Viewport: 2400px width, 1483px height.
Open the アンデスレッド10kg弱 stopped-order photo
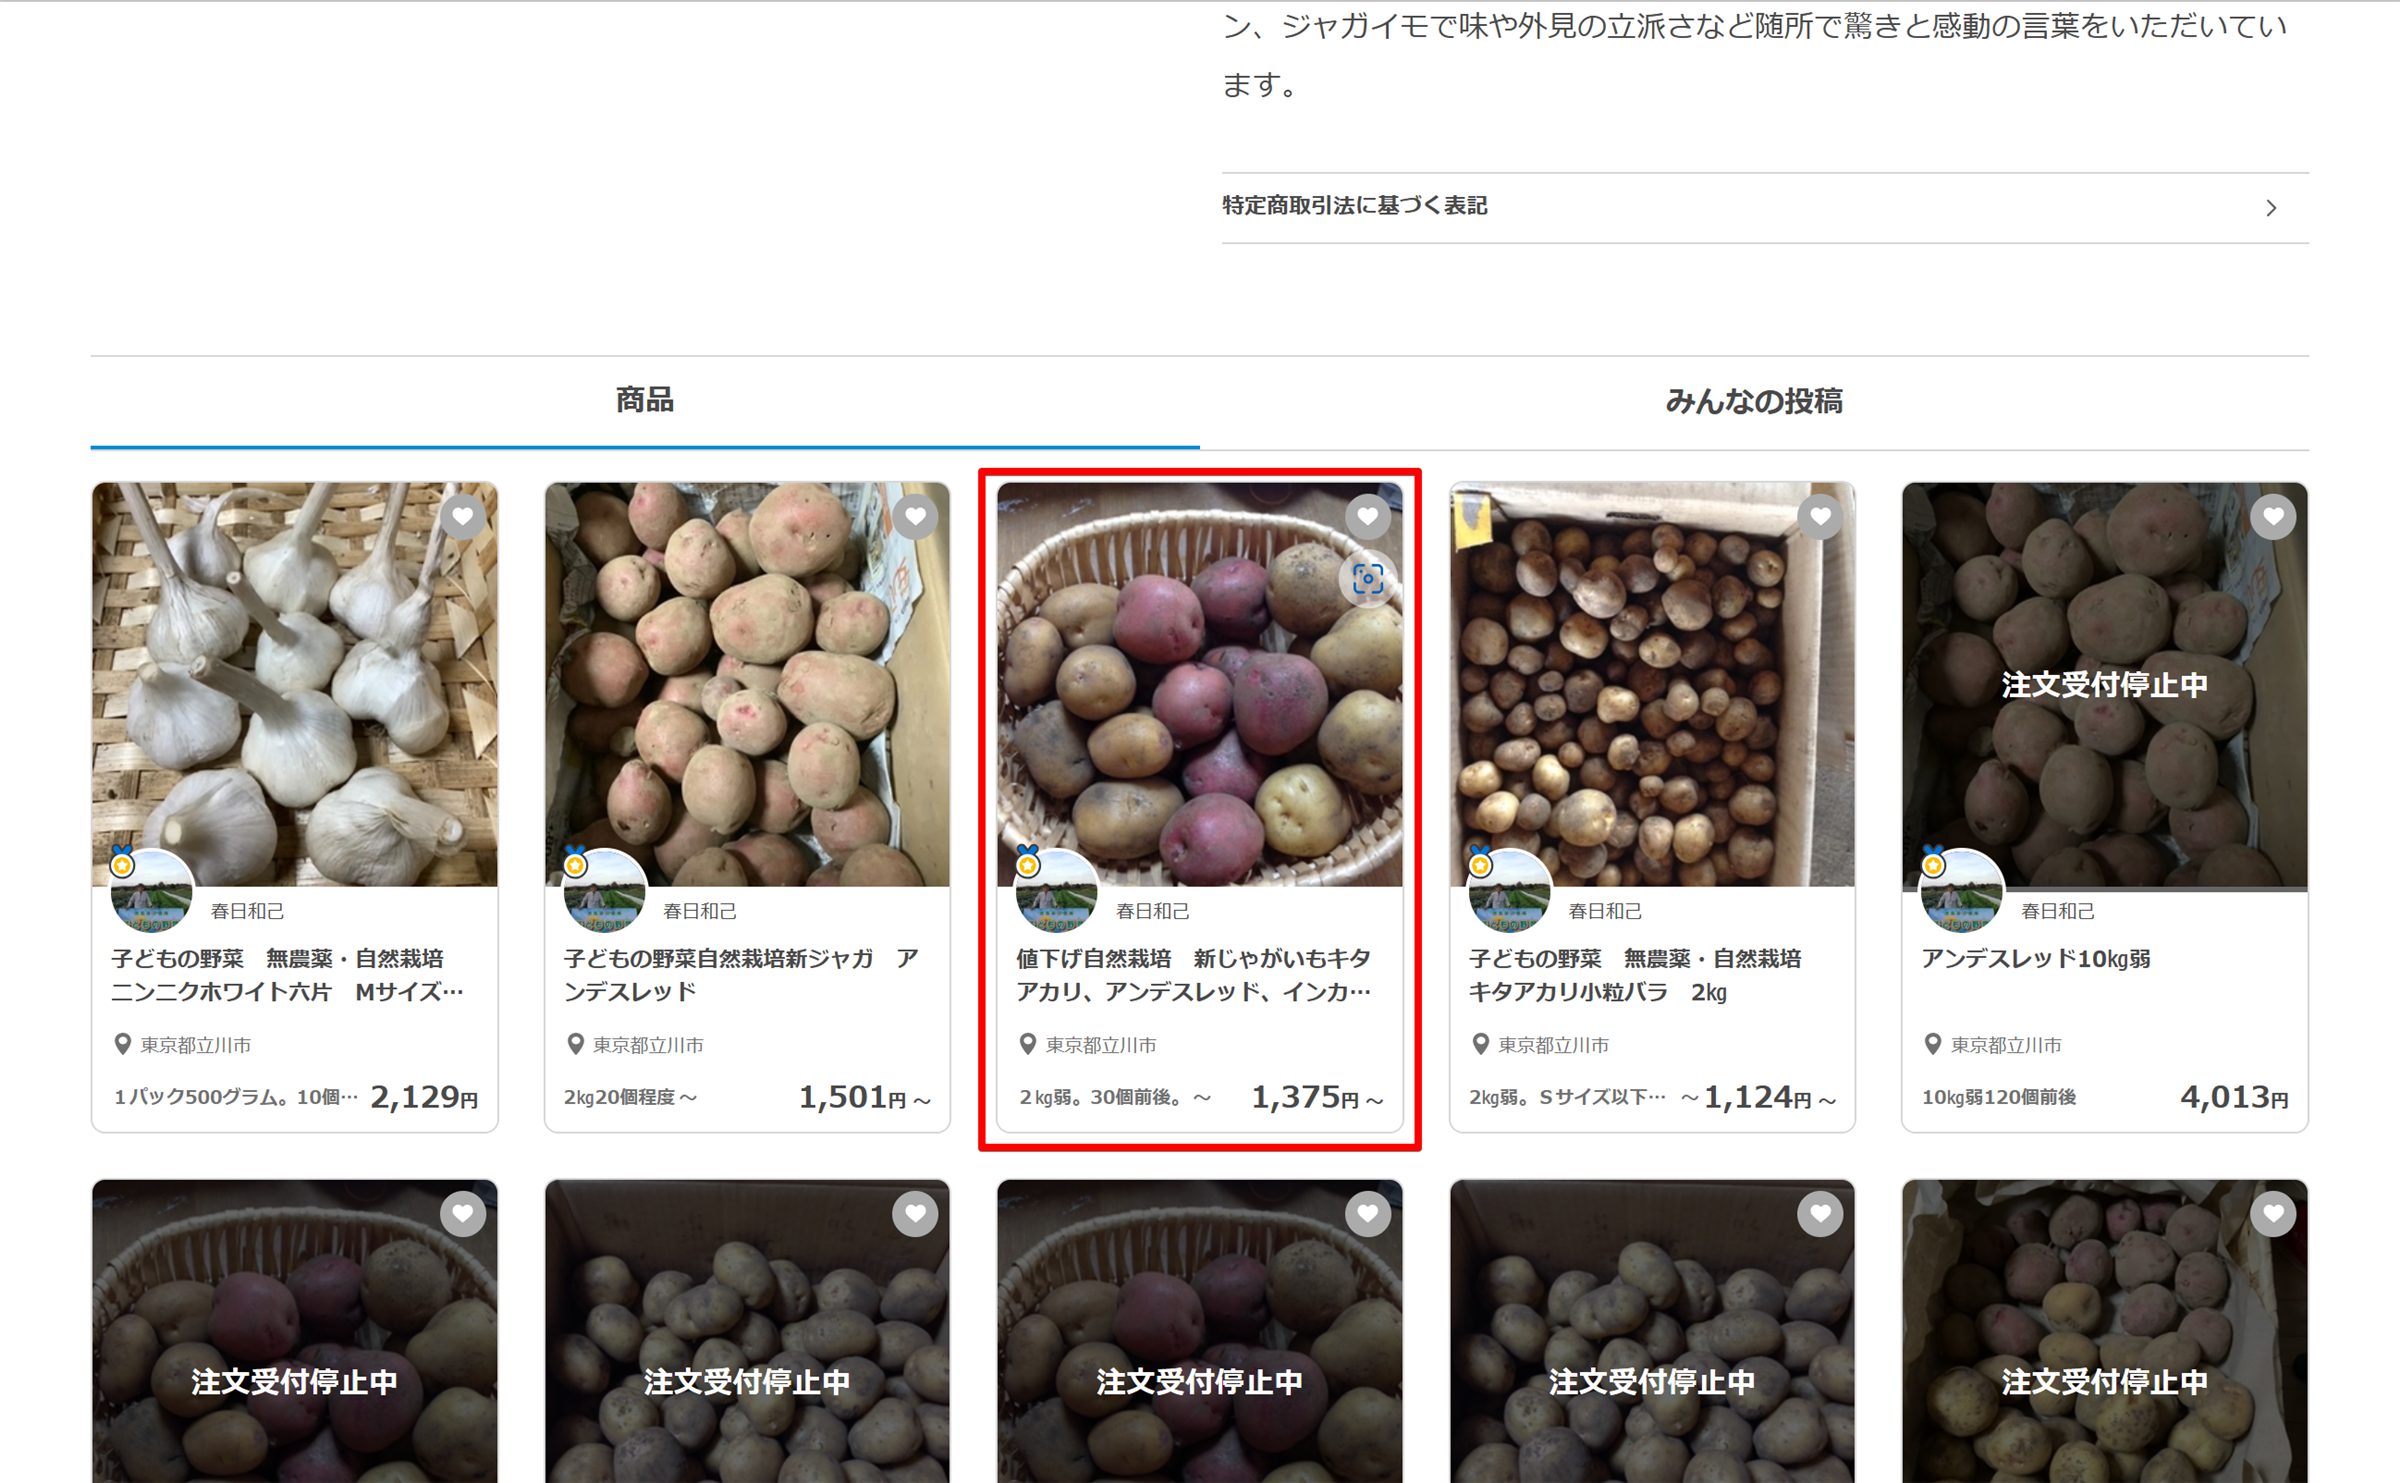coord(2105,684)
